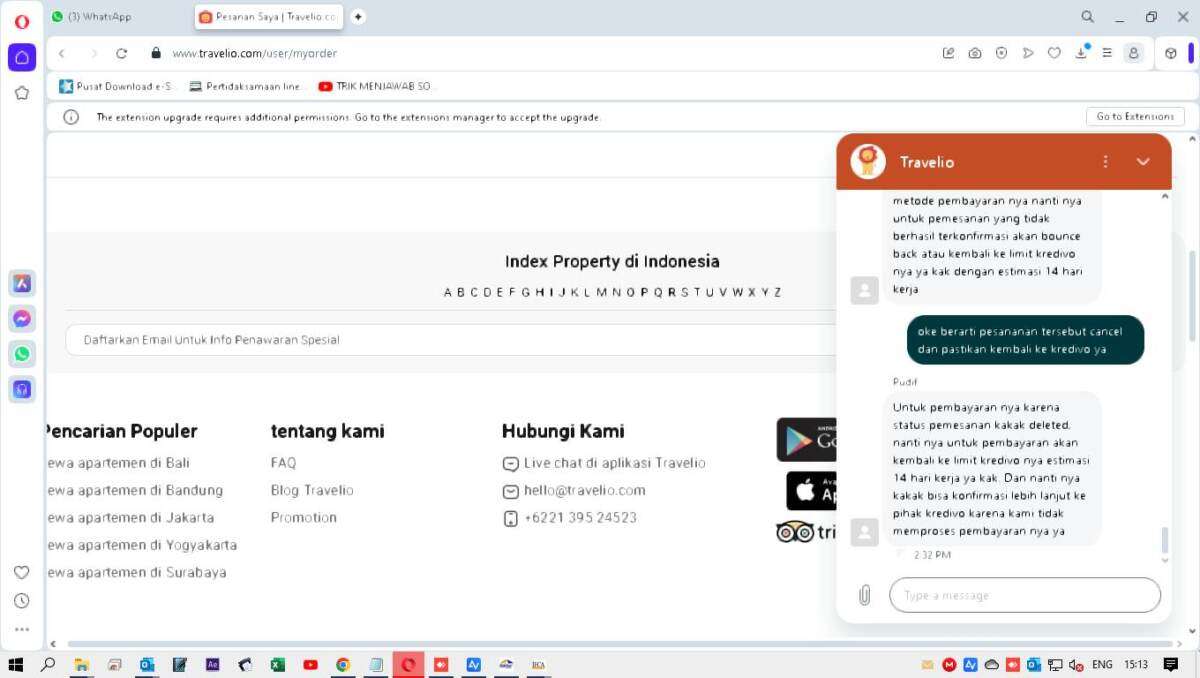Open Sewa apartemen di Jakarta link
The height and width of the screenshot is (678, 1200).
click(x=130, y=517)
